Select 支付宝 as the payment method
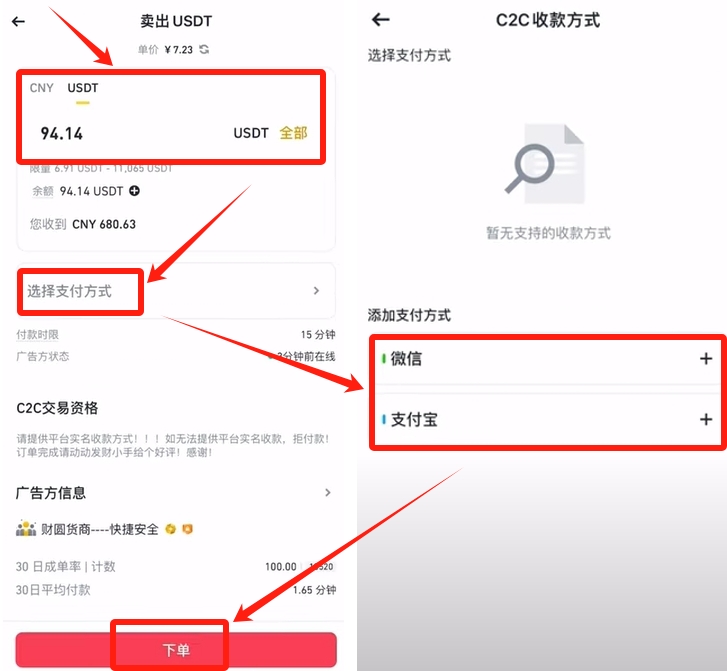This screenshot has height=671, width=727. point(547,419)
